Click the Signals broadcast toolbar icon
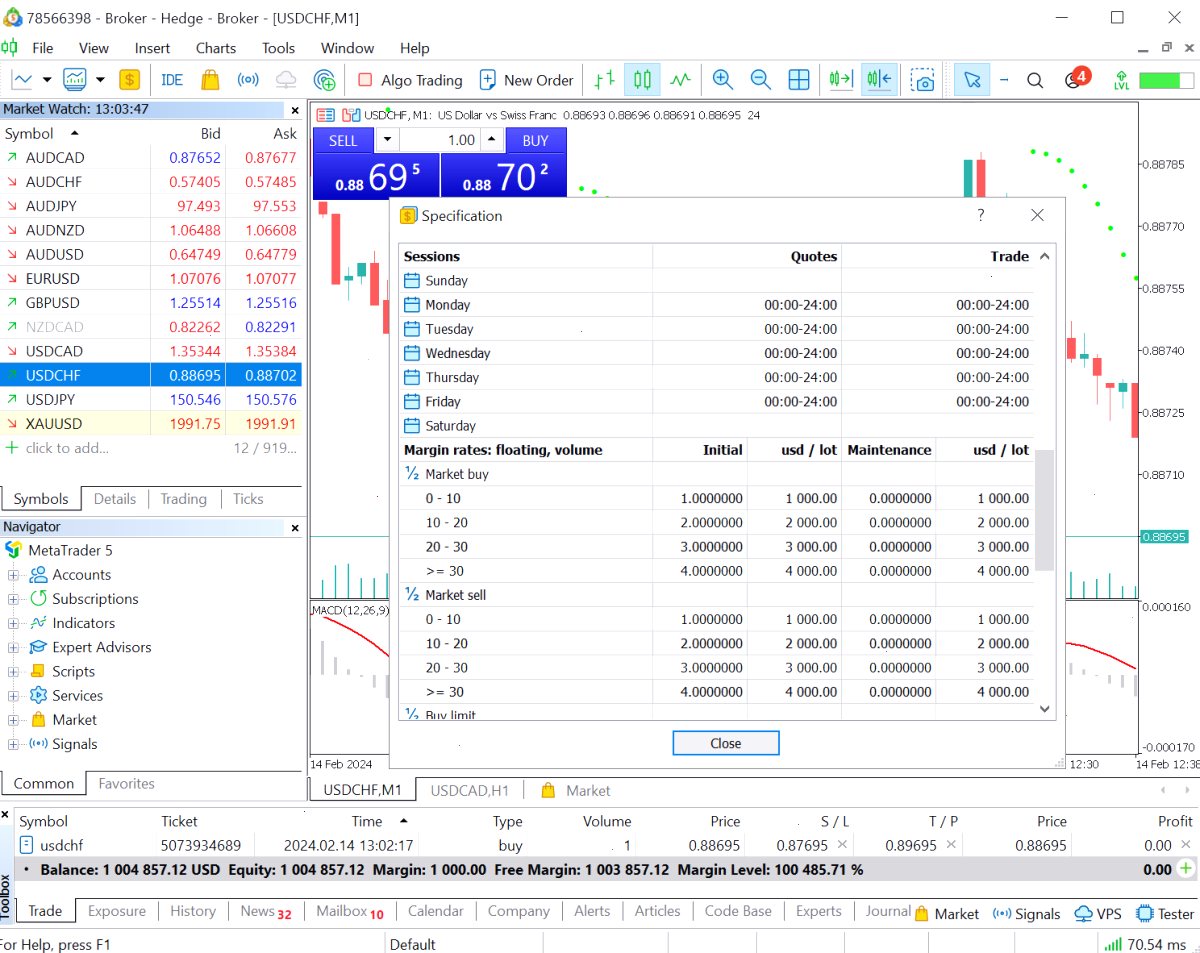Viewport: 1200px width, 953px height. tap(248, 80)
